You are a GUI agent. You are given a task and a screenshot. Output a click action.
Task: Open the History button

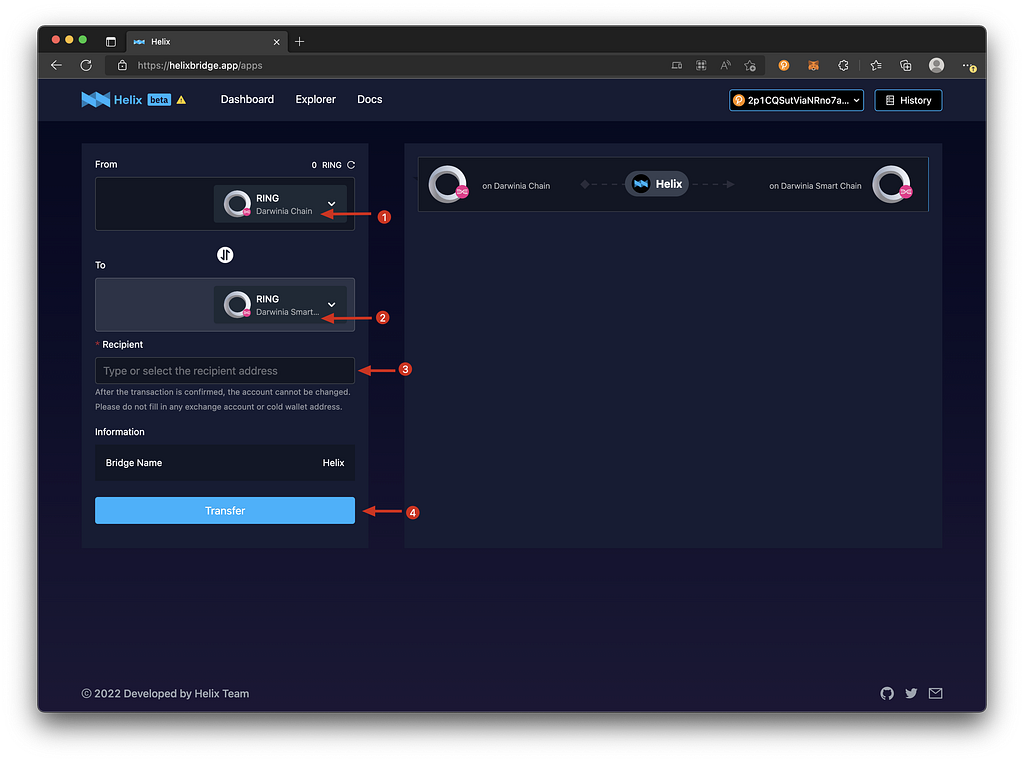tap(908, 100)
